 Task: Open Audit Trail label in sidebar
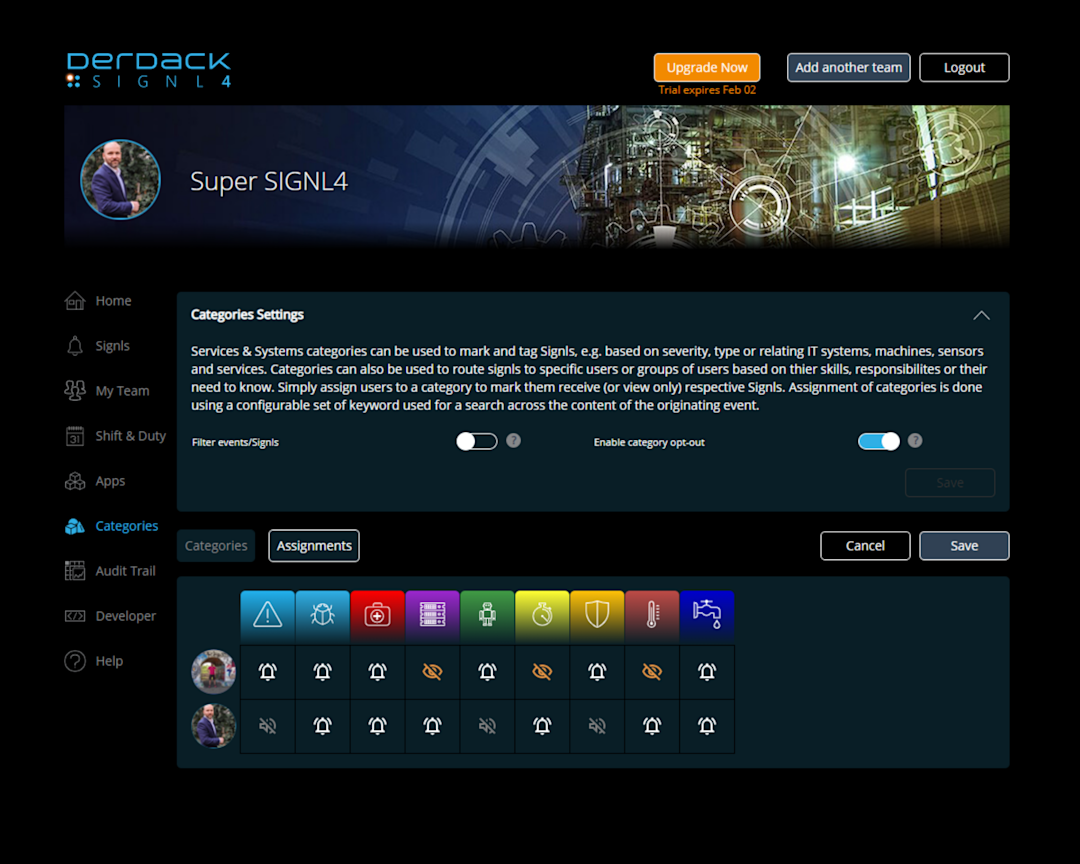[x=125, y=570]
